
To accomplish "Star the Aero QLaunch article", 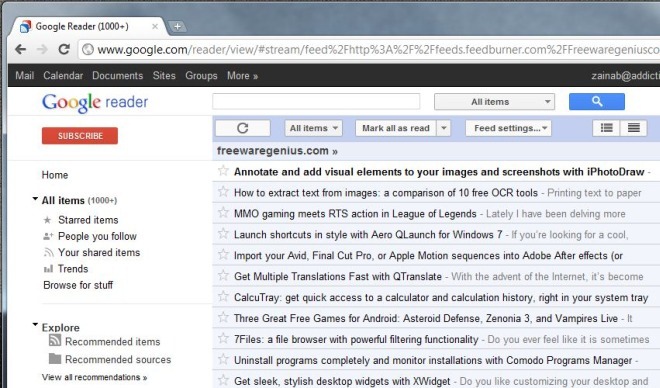I will pos(223,234).
